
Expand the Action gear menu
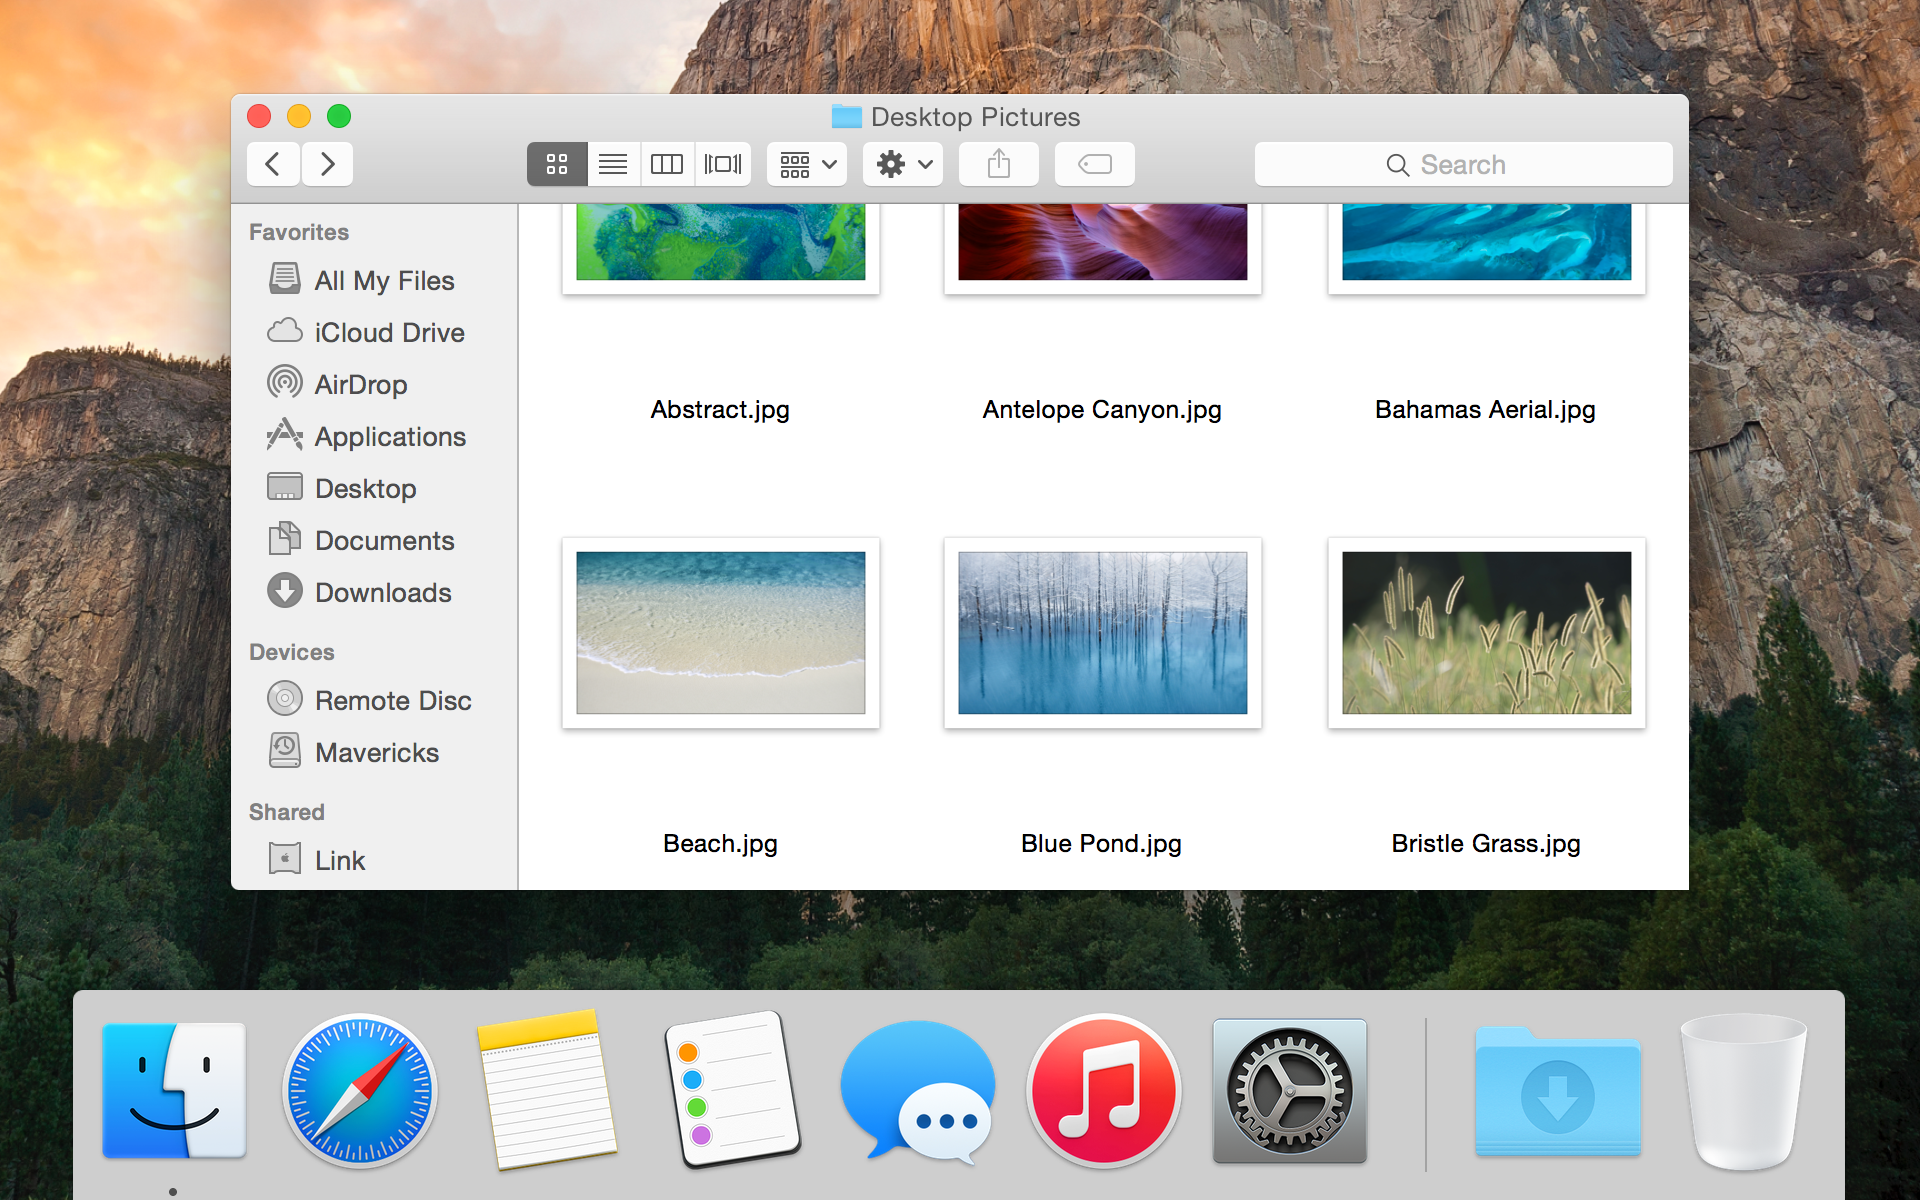[900, 165]
